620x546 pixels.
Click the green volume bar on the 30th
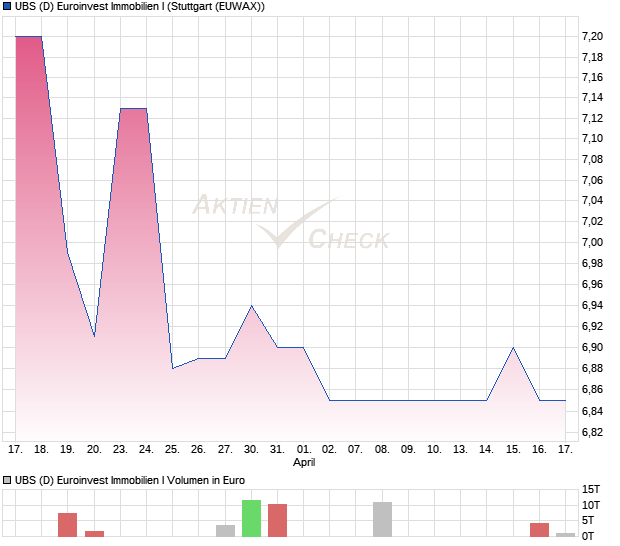(251, 518)
